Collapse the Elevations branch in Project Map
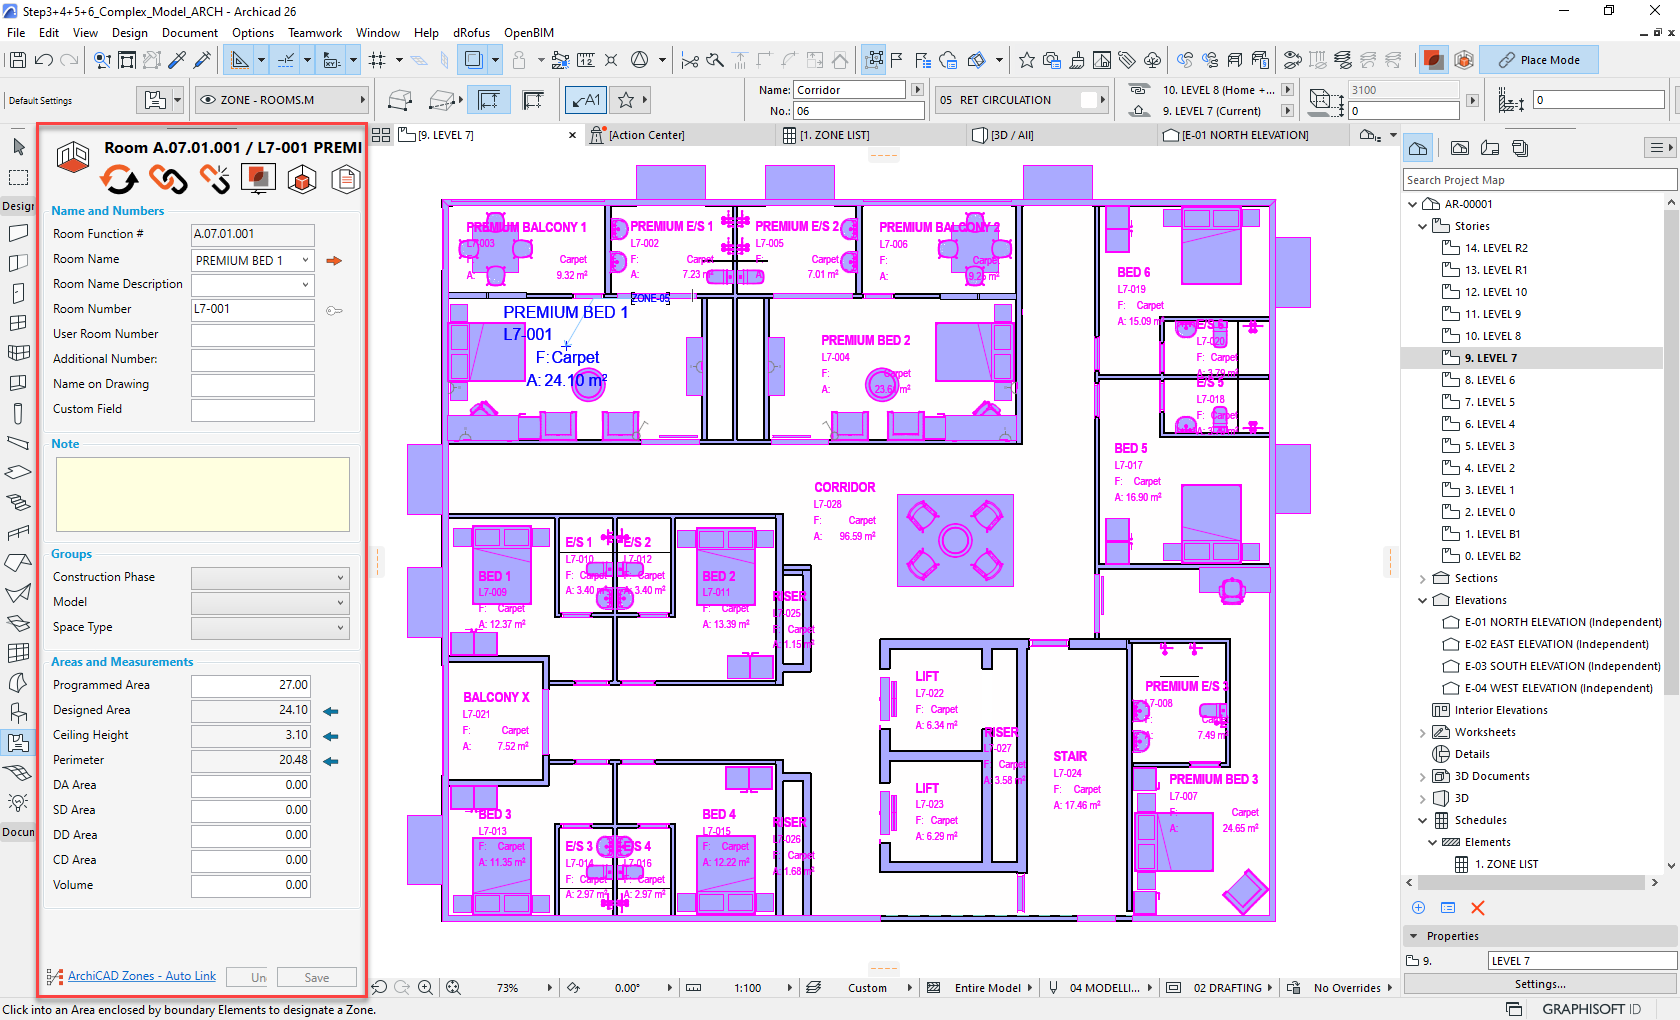 (1423, 600)
